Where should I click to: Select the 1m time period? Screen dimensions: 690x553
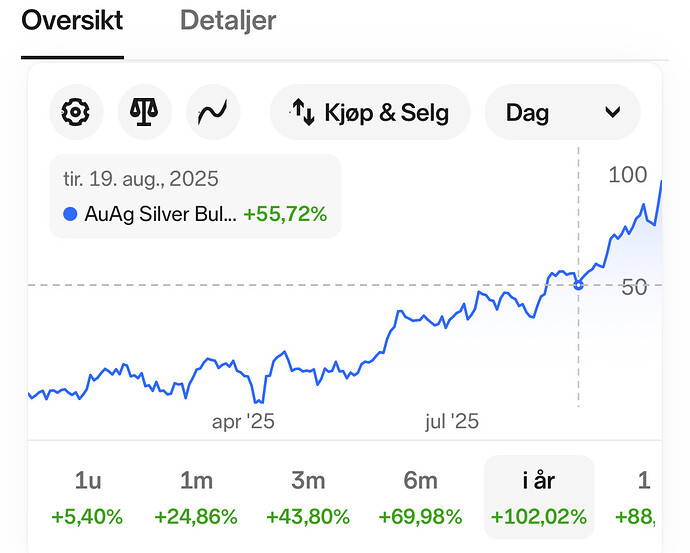click(196, 497)
